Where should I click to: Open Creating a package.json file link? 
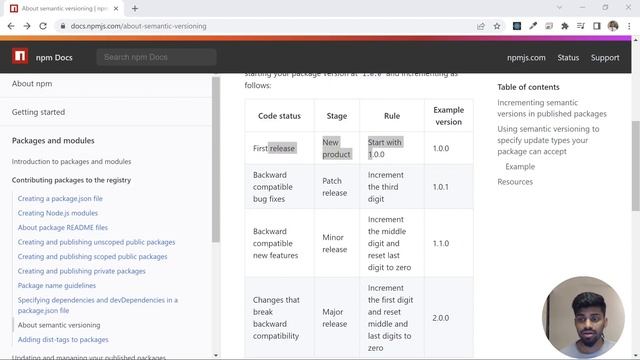pos(60,198)
